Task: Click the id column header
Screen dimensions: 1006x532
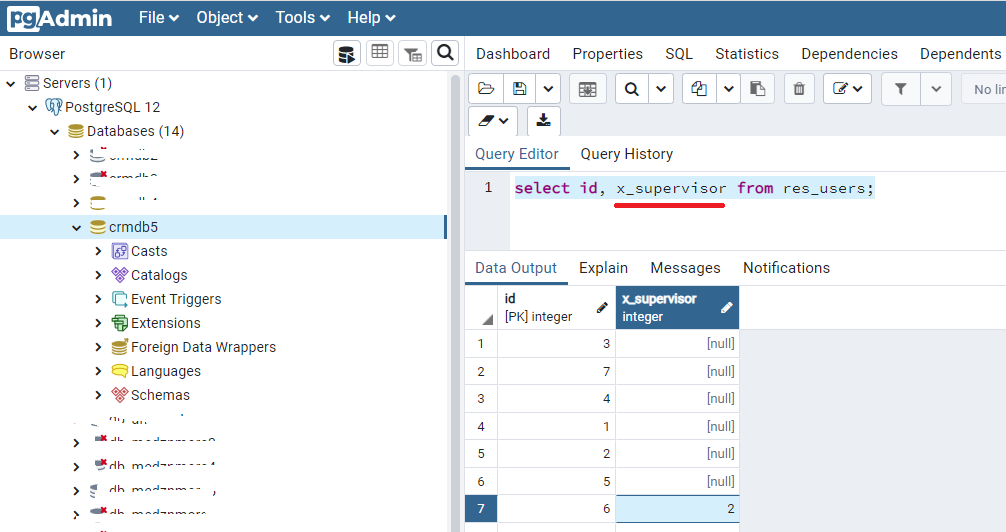Action: click(556, 307)
